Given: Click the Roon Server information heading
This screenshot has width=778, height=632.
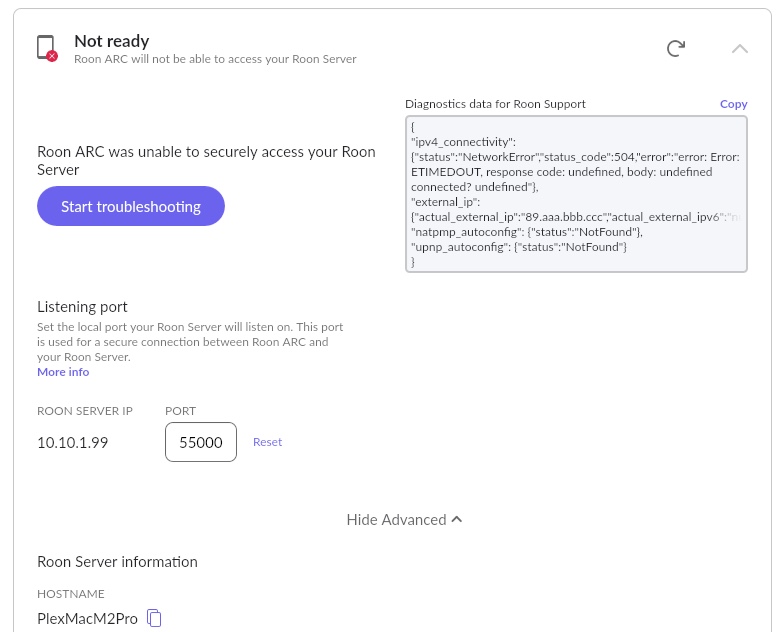Looking at the screenshot, I should (117, 562).
